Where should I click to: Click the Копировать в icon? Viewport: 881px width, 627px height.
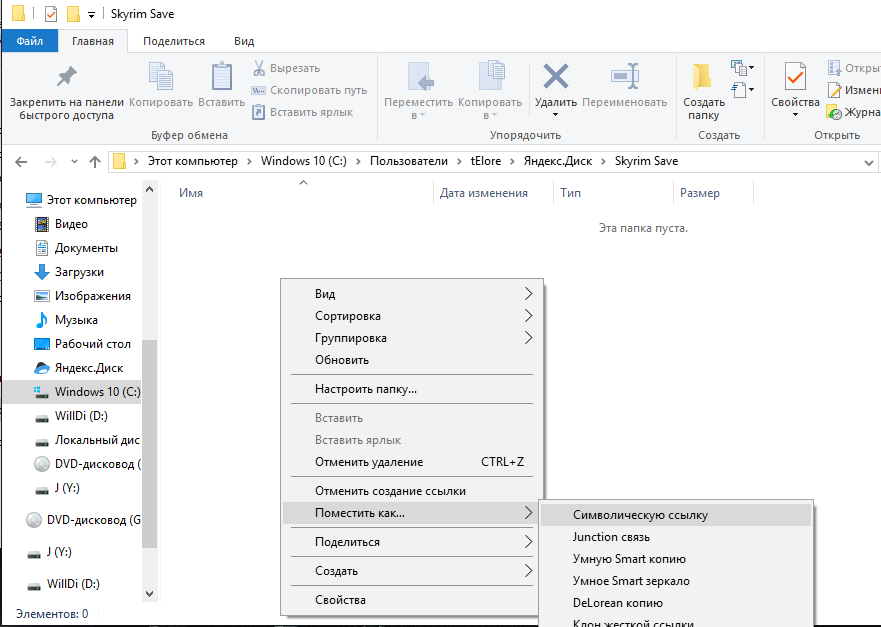point(492,76)
